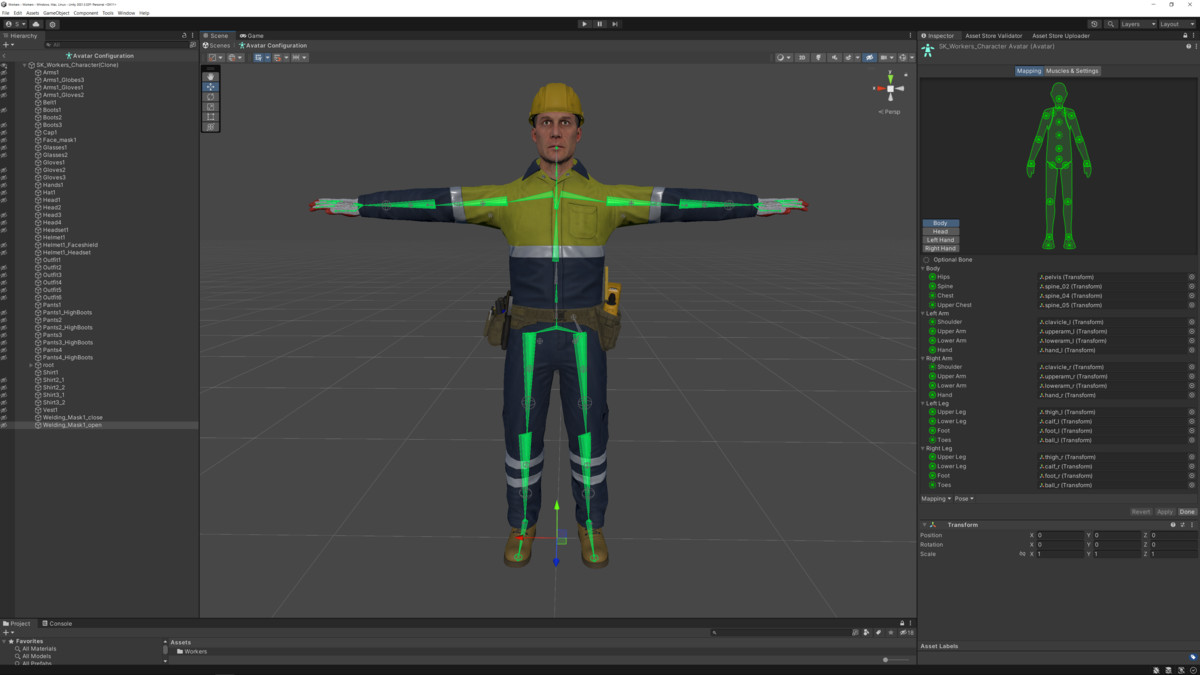Select the Move tool in the Scene toolbar
Viewport: 1200px width, 675px height.
tap(211, 87)
